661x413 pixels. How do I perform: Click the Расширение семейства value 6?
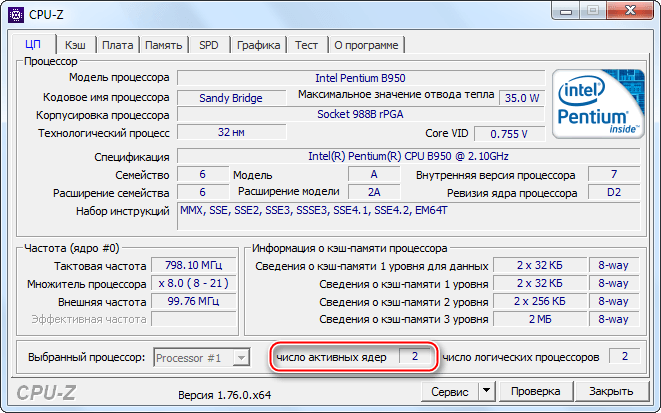[203, 192]
